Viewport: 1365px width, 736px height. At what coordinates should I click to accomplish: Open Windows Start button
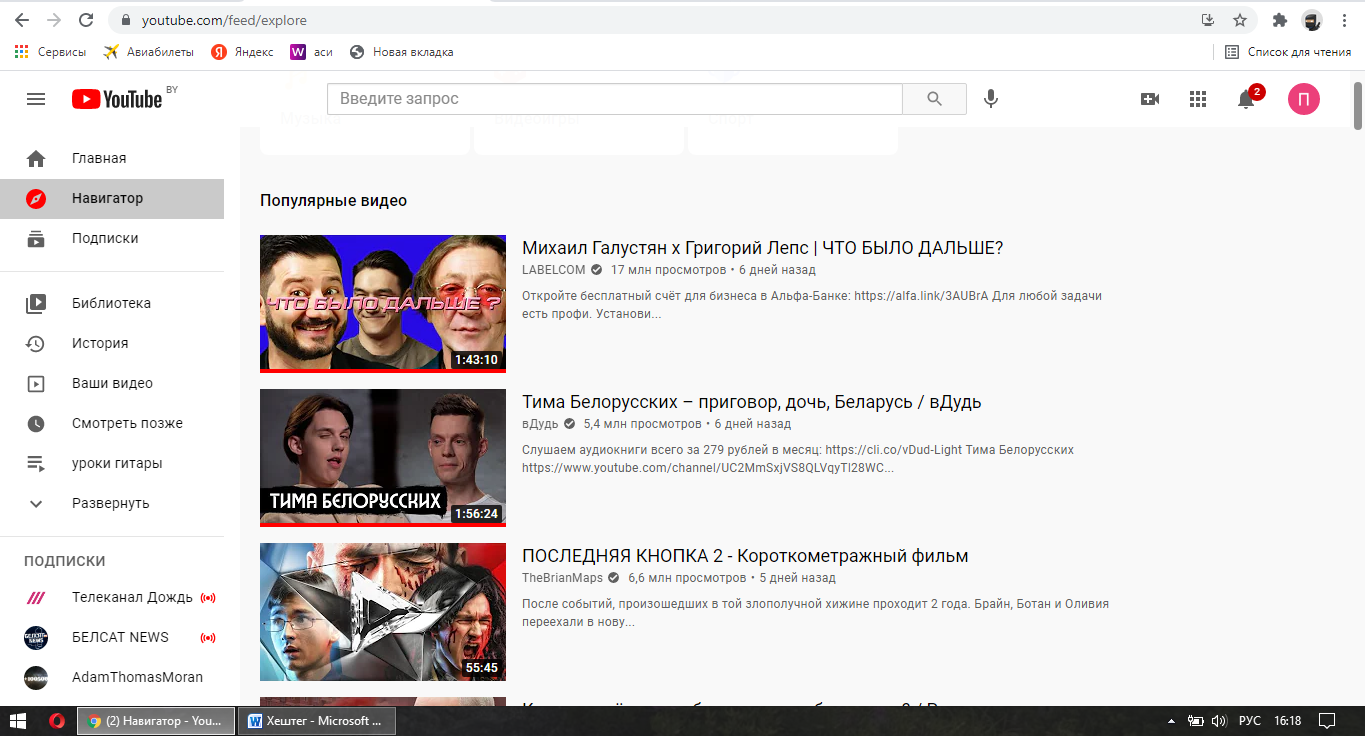[x=19, y=720]
